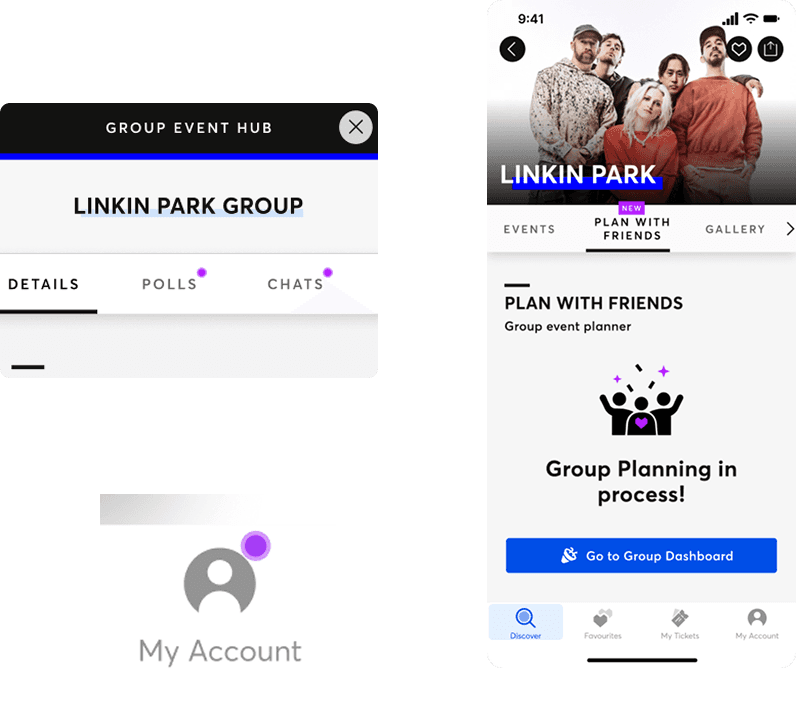Close the Group Event Hub panel
The width and height of the screenshot is (796, 702).
[x=355, y=127]
